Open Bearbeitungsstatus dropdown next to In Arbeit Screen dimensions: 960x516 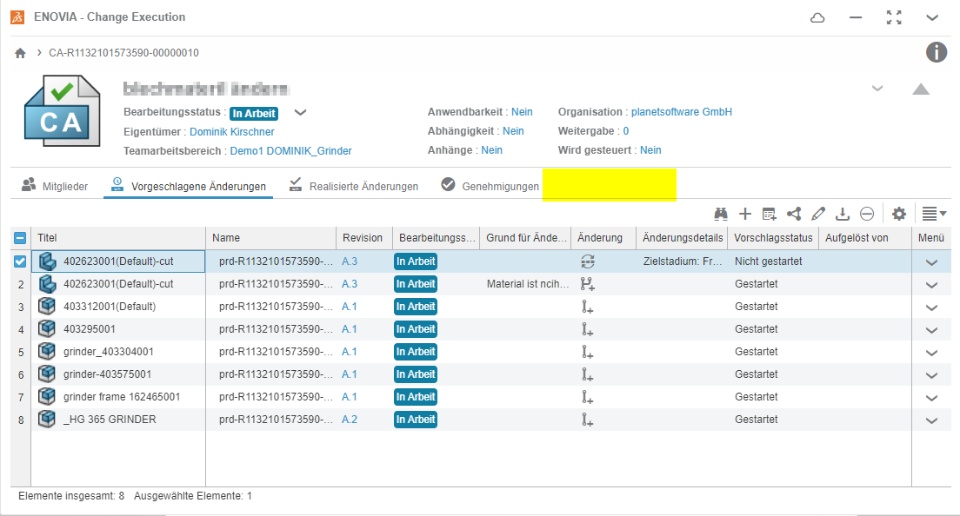point(300,113)
